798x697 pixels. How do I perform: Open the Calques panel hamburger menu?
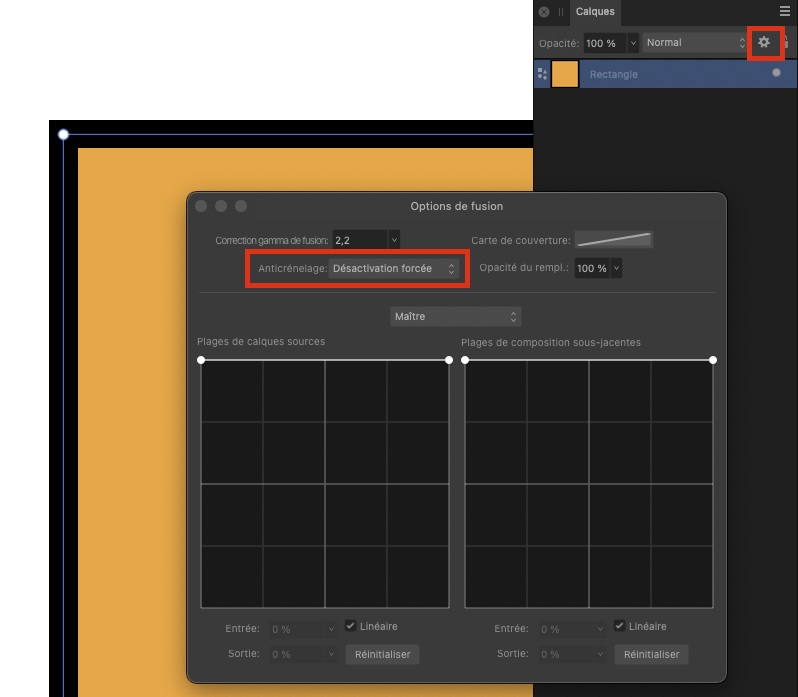click(x=785, y=11)
